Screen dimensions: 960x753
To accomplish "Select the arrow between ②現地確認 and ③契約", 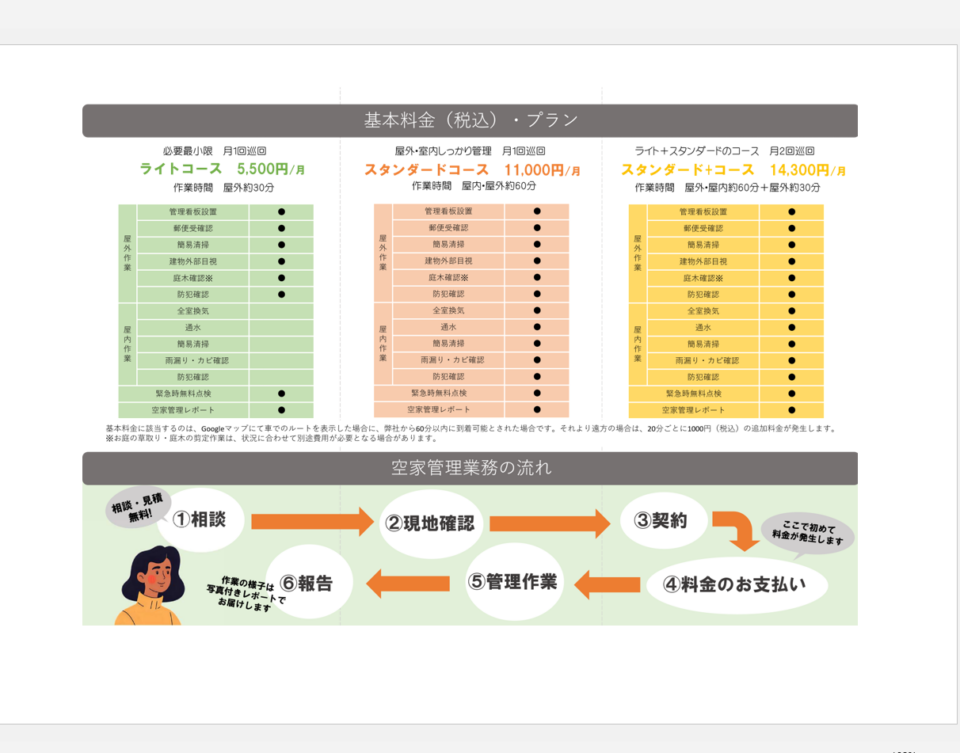I will click(549, 522).
